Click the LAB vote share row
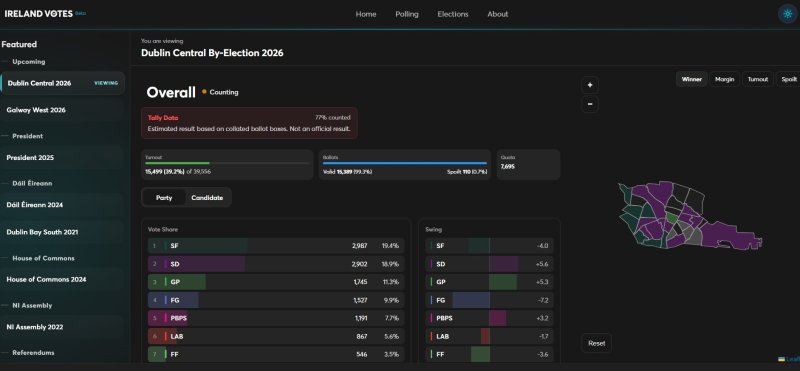Image resolution: width=800 pixels, height=371 pixels. (x=276, y=337)
